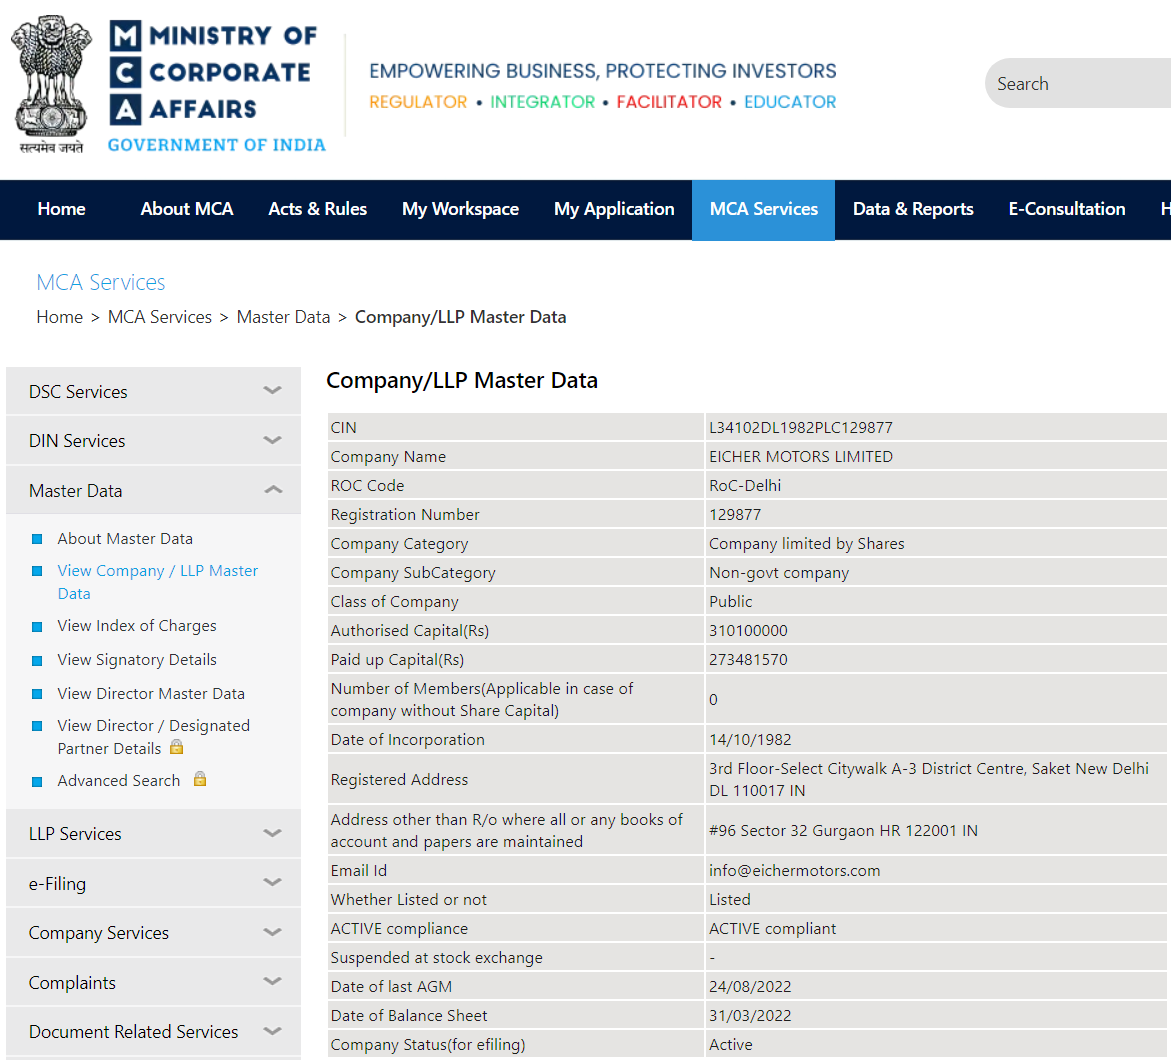Image resolution: width=1171 pixels, height=1060 pixels.
Task: Expand the DIN Services section
Action: (x=153, y=441)
